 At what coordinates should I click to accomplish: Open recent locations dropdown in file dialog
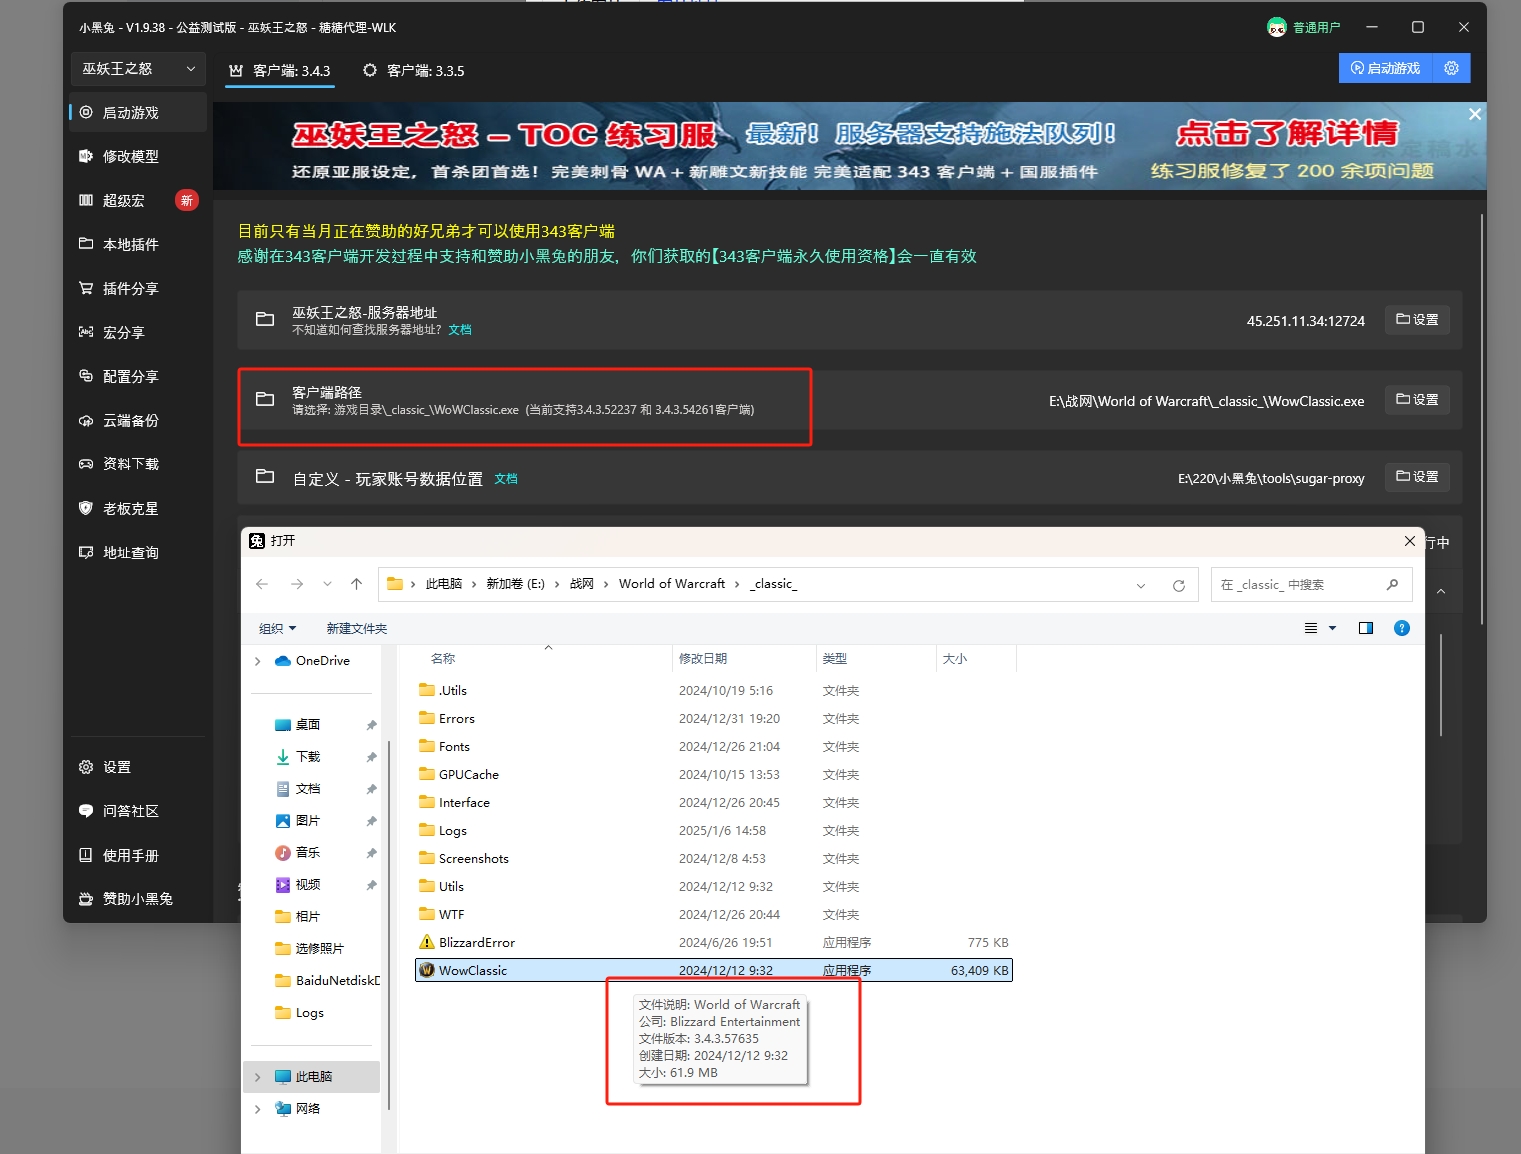tap(327, 584)
